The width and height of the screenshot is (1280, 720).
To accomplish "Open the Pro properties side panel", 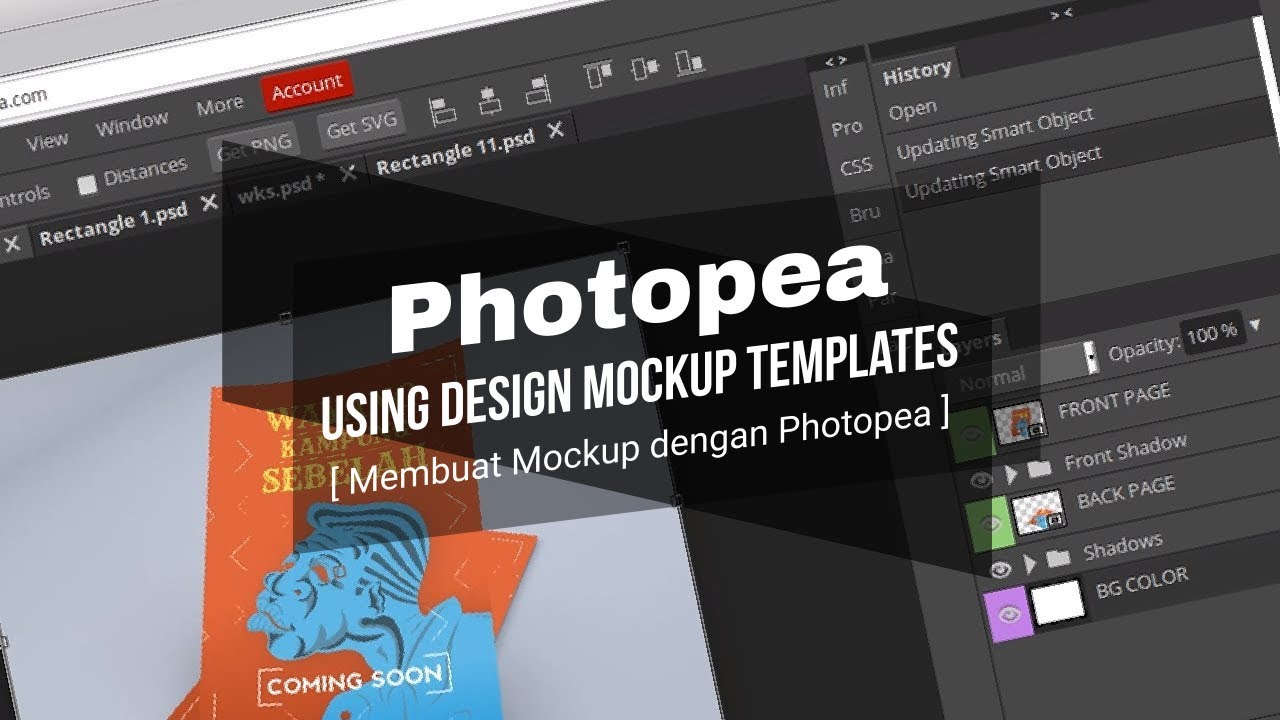I will 846,128.
